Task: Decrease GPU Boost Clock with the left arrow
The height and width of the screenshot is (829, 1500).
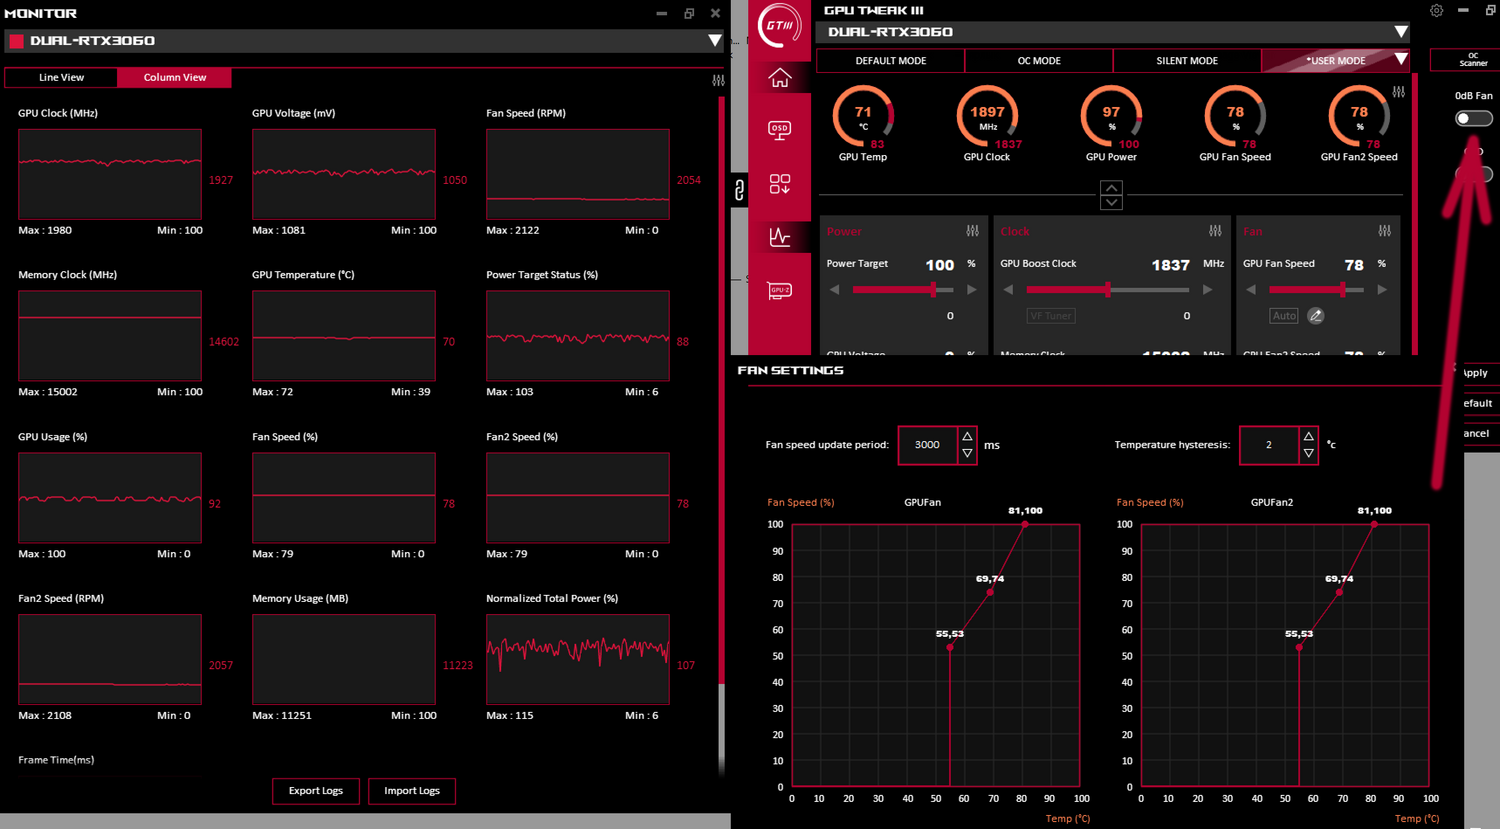Action: (x=1008, y=290)
